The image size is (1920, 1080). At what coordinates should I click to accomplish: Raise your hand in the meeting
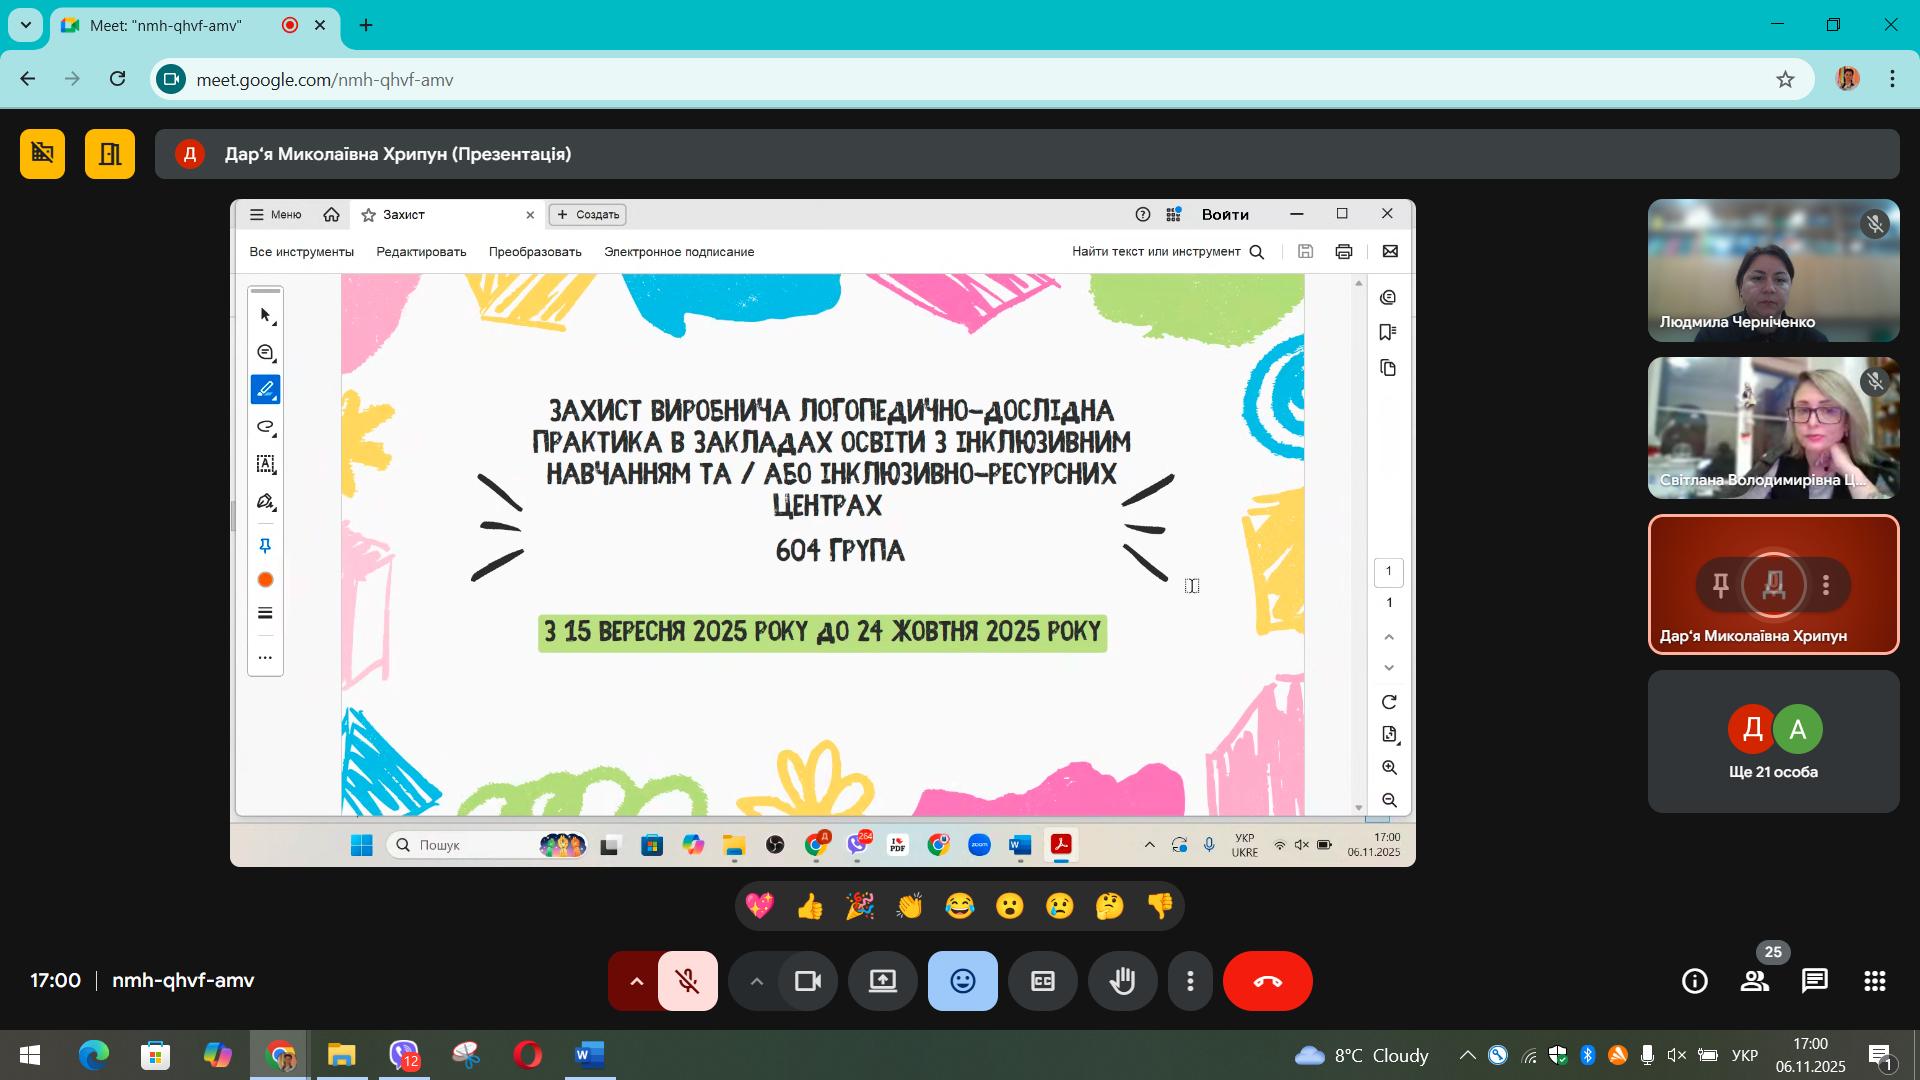[1122, 981]
